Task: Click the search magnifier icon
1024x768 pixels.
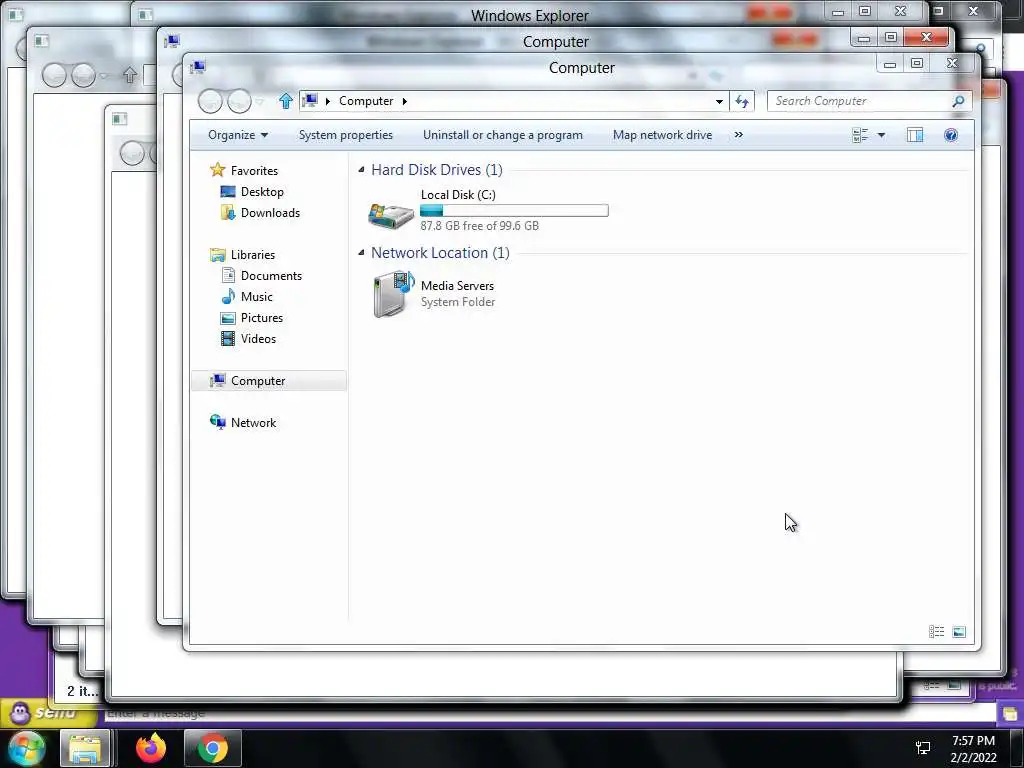Action: (958, 101)
